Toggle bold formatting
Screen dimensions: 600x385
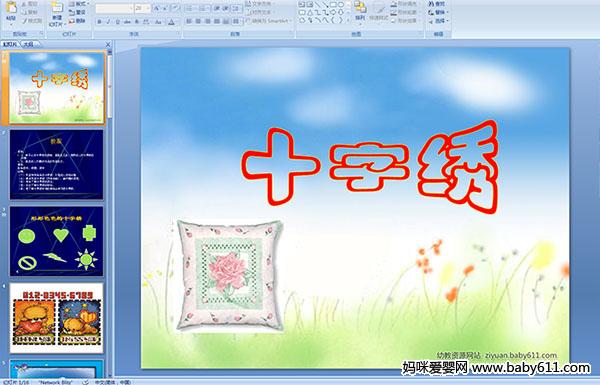[x=99, y=22]
